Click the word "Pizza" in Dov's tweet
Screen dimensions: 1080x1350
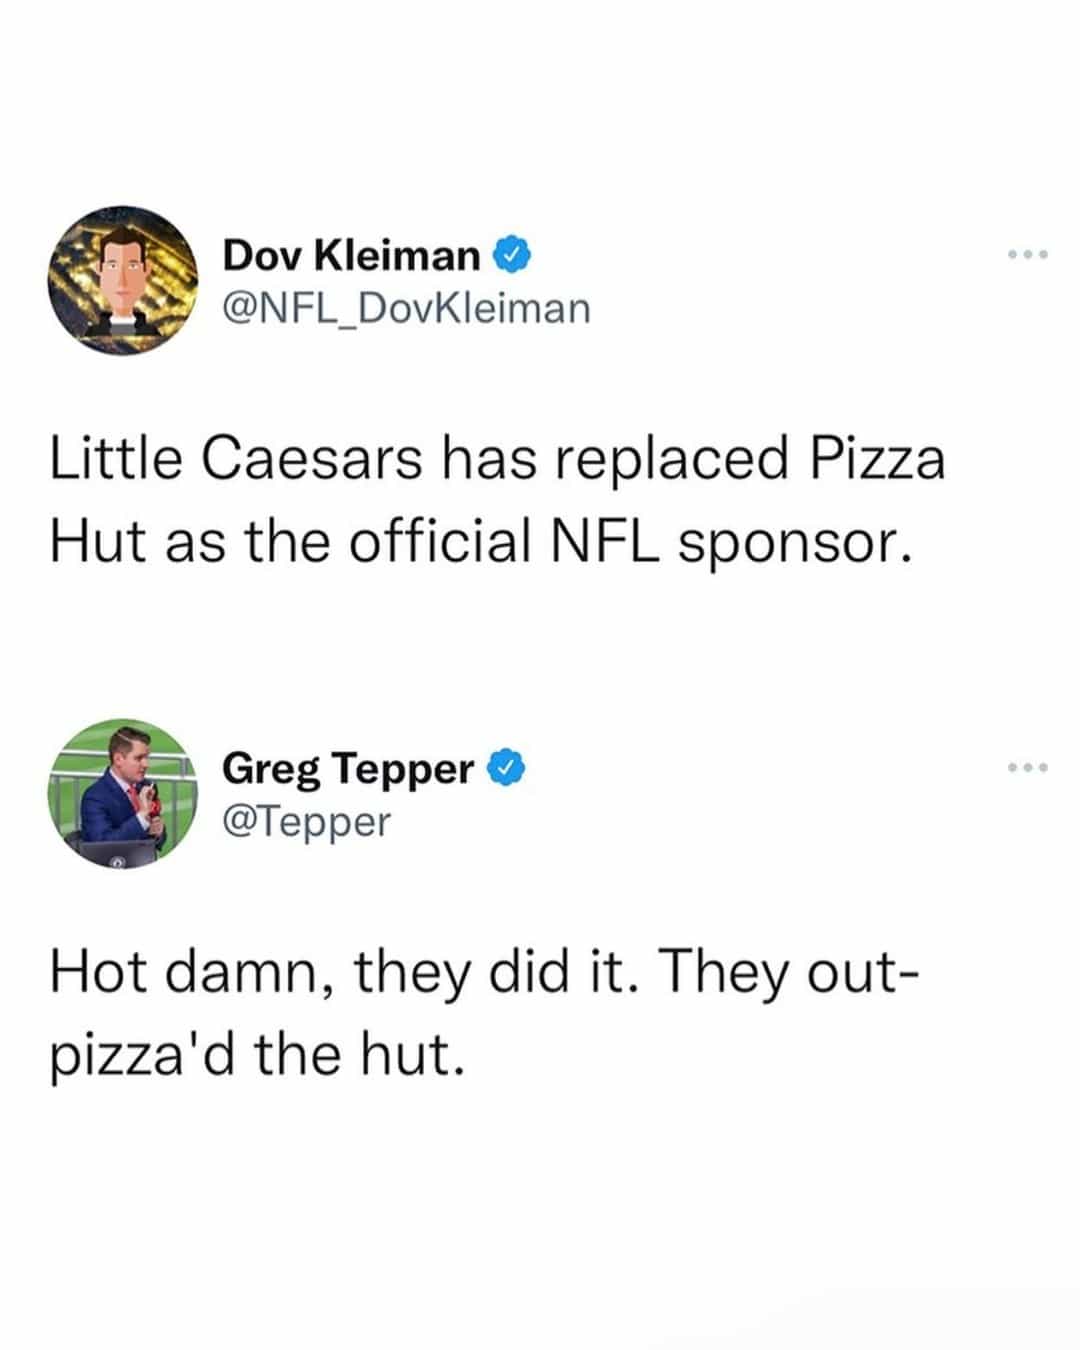[877, 459]
